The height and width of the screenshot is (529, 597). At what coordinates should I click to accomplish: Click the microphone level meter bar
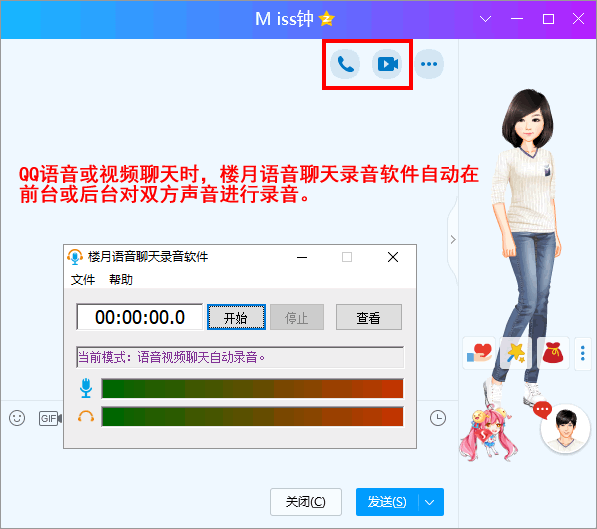pyautogui.click(x=252, y=388)
